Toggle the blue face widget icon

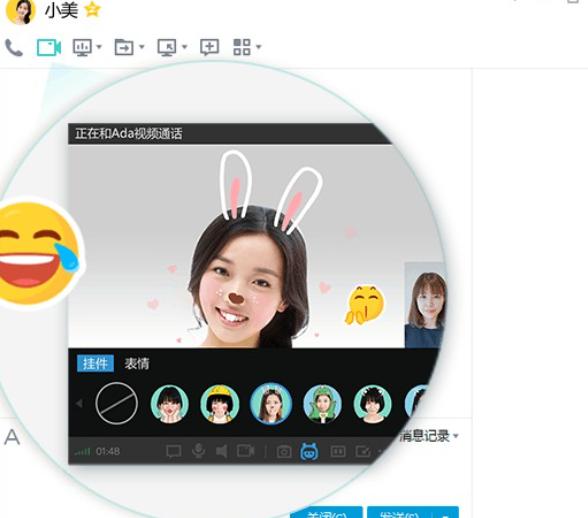(309, 451)
